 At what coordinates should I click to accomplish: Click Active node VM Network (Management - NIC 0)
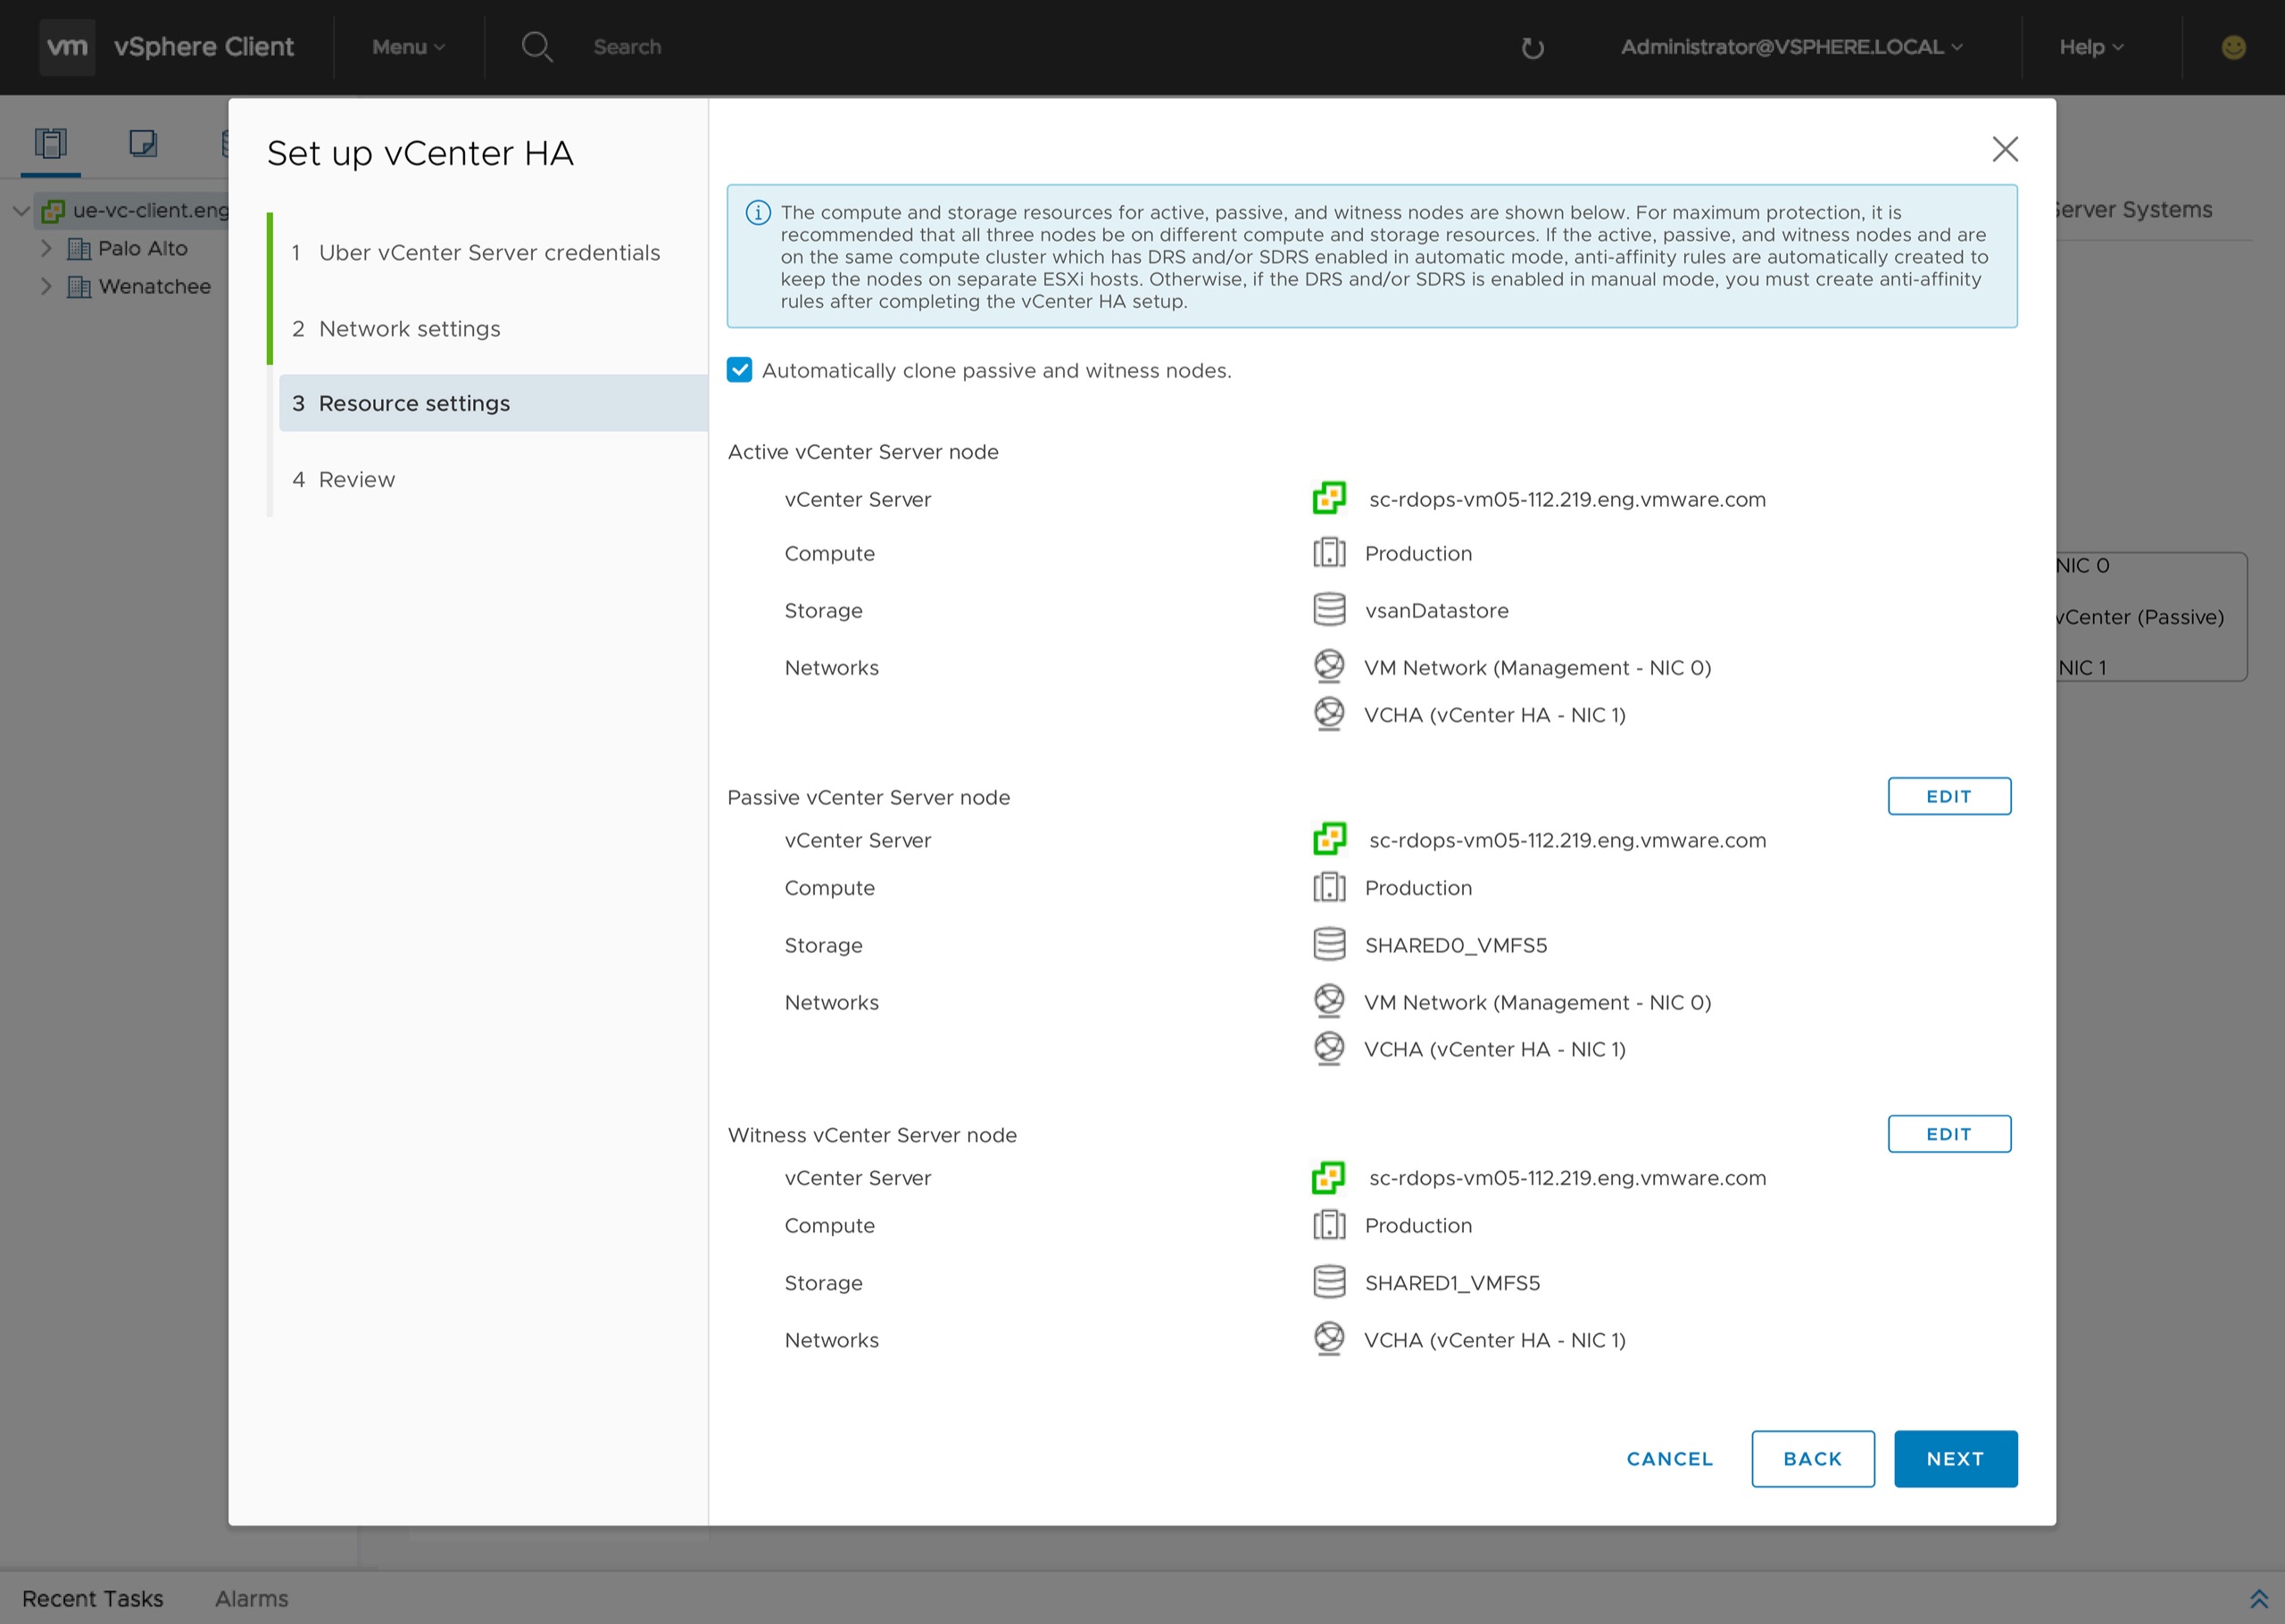[1537, 667]
